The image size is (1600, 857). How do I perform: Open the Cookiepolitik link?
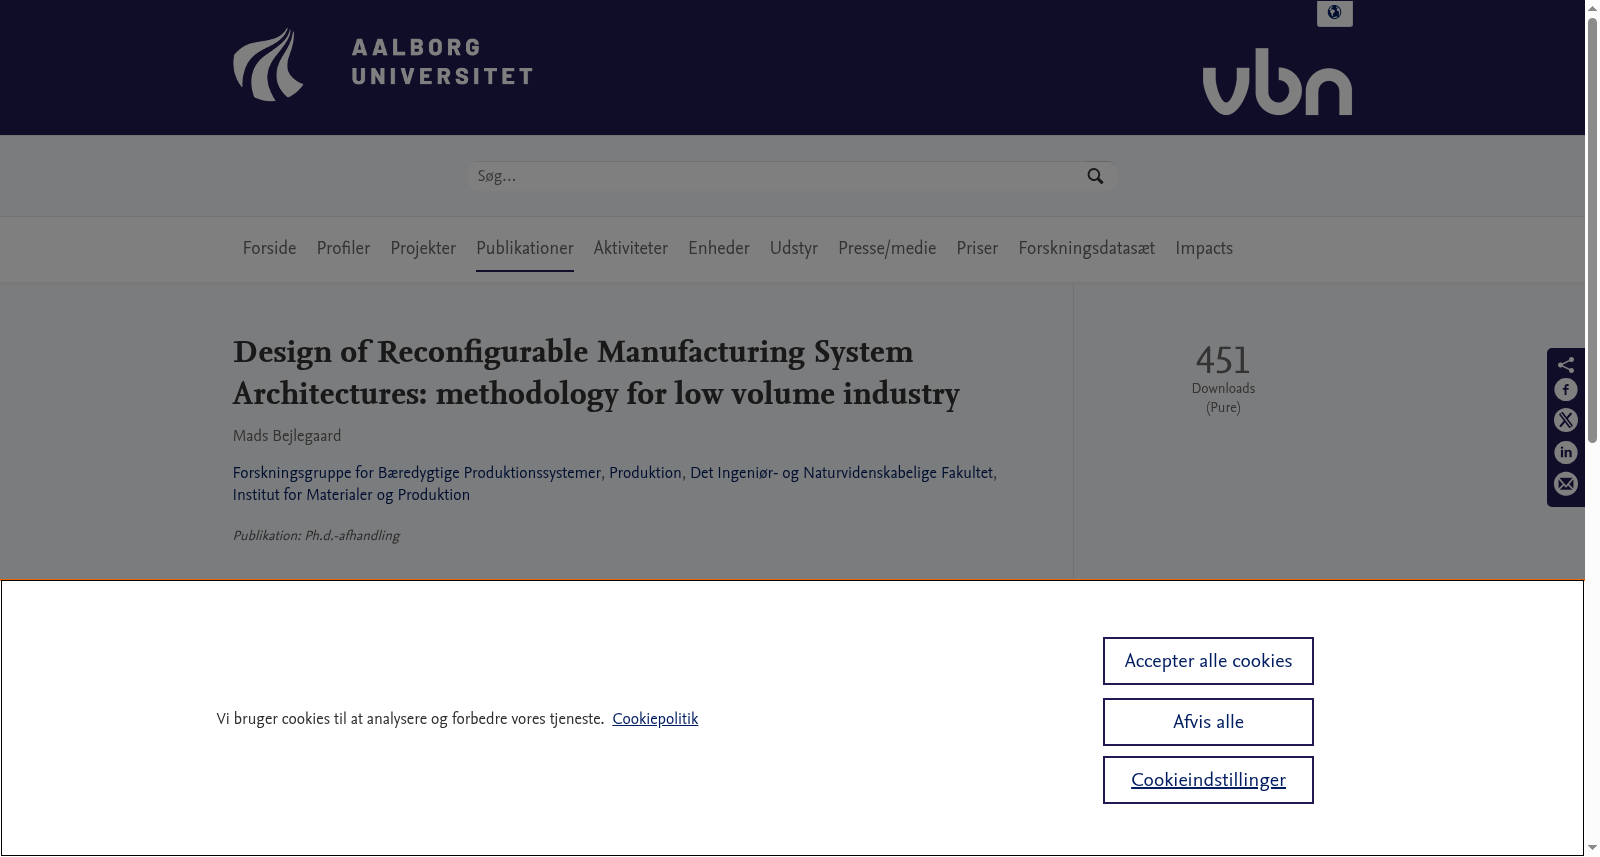pyautogui.click(x=655, y=719)
